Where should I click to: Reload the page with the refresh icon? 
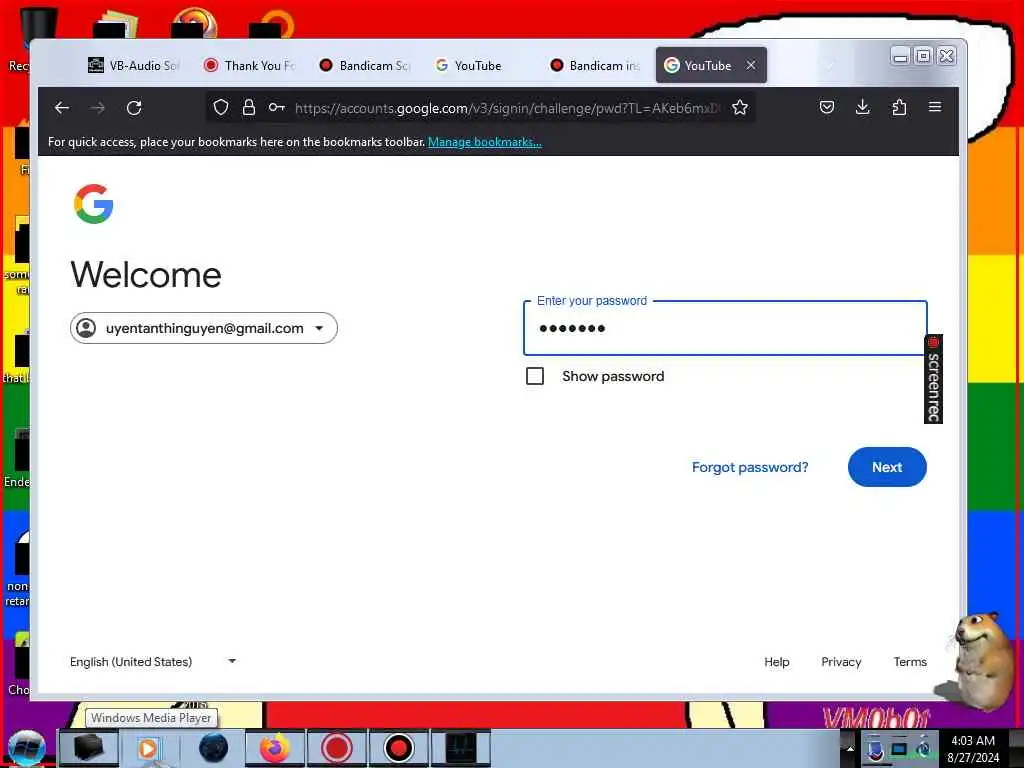click(134, 108)
